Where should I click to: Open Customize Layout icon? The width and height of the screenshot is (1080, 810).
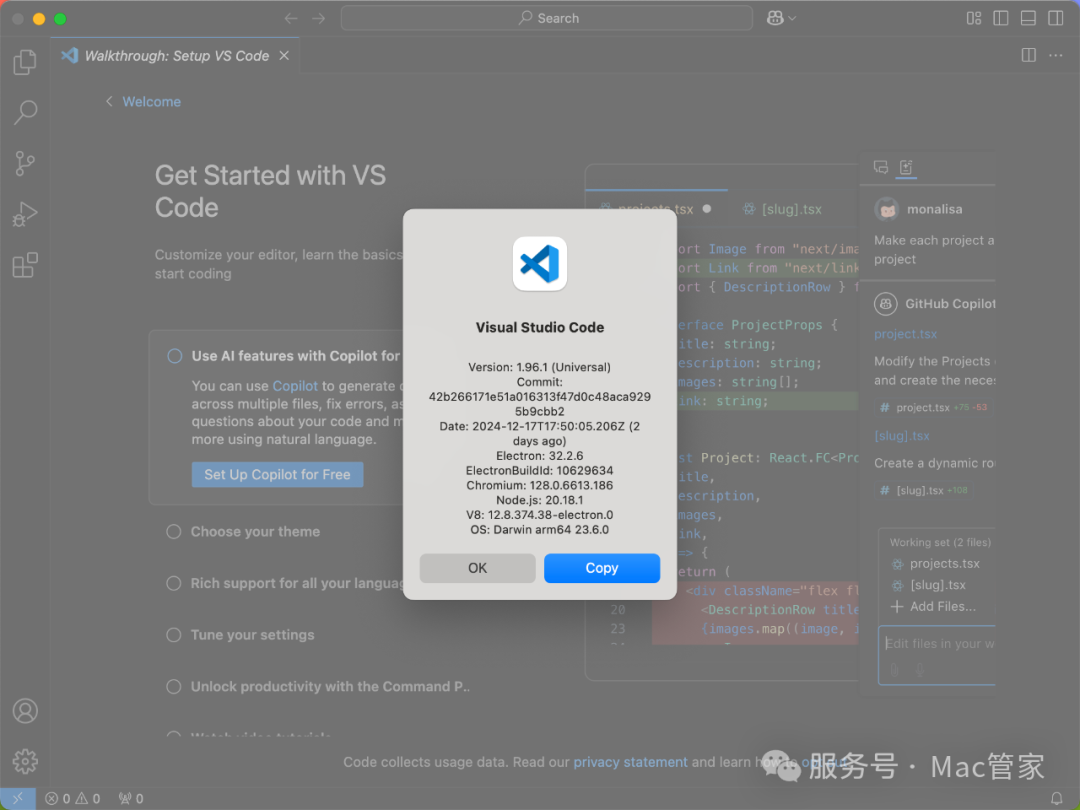(973, 19)
